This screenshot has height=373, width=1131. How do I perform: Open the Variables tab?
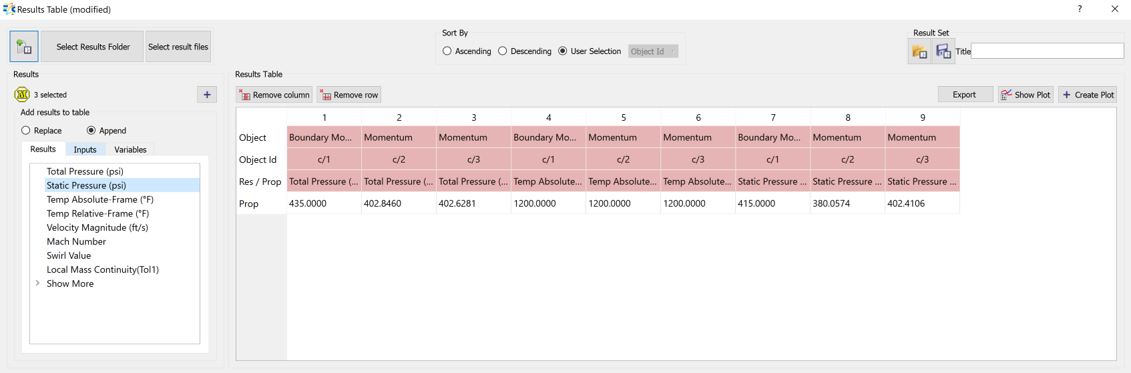click(131, 149)
